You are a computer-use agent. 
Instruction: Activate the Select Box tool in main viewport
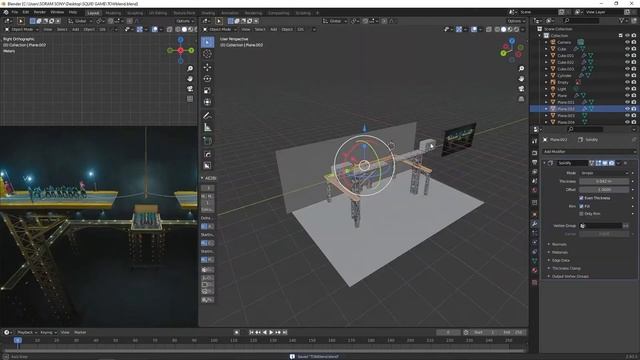click(x=207, y=42)
